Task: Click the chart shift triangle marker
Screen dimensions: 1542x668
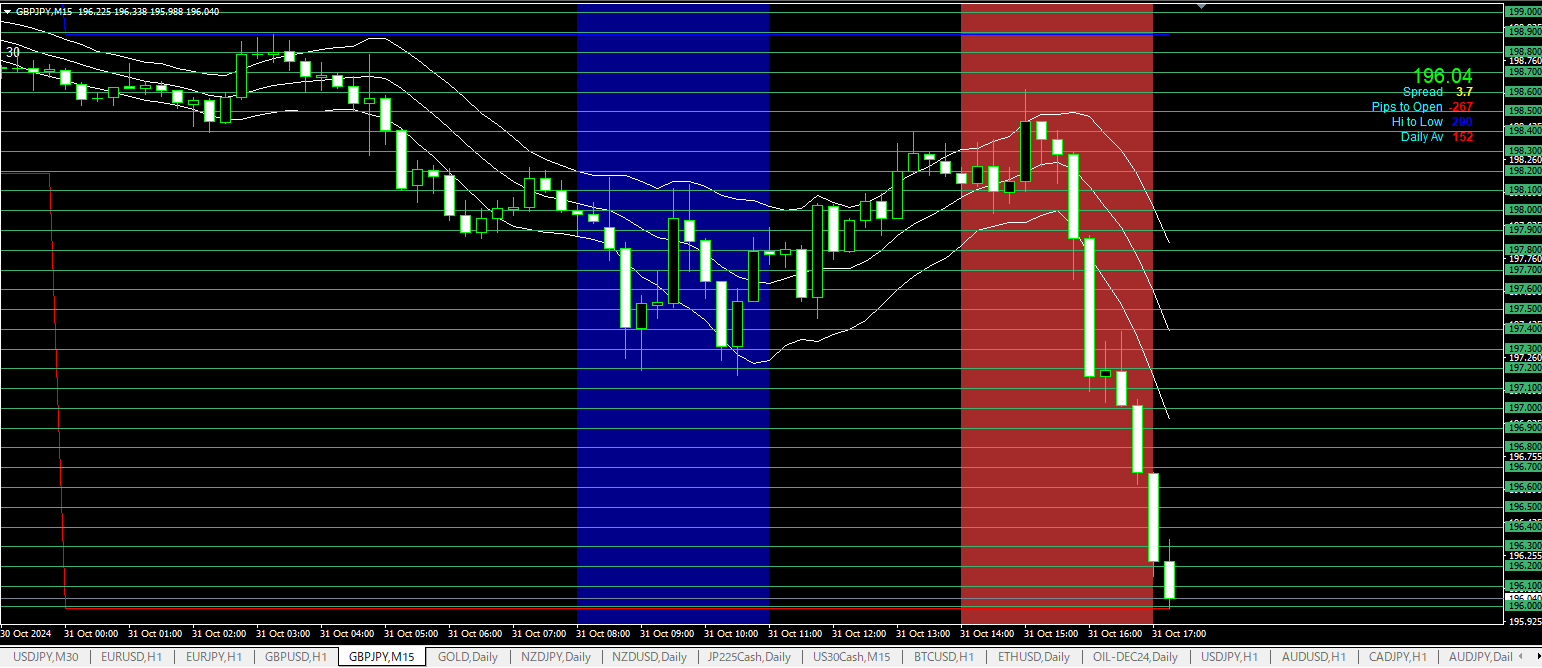Action: [1201, 6]
